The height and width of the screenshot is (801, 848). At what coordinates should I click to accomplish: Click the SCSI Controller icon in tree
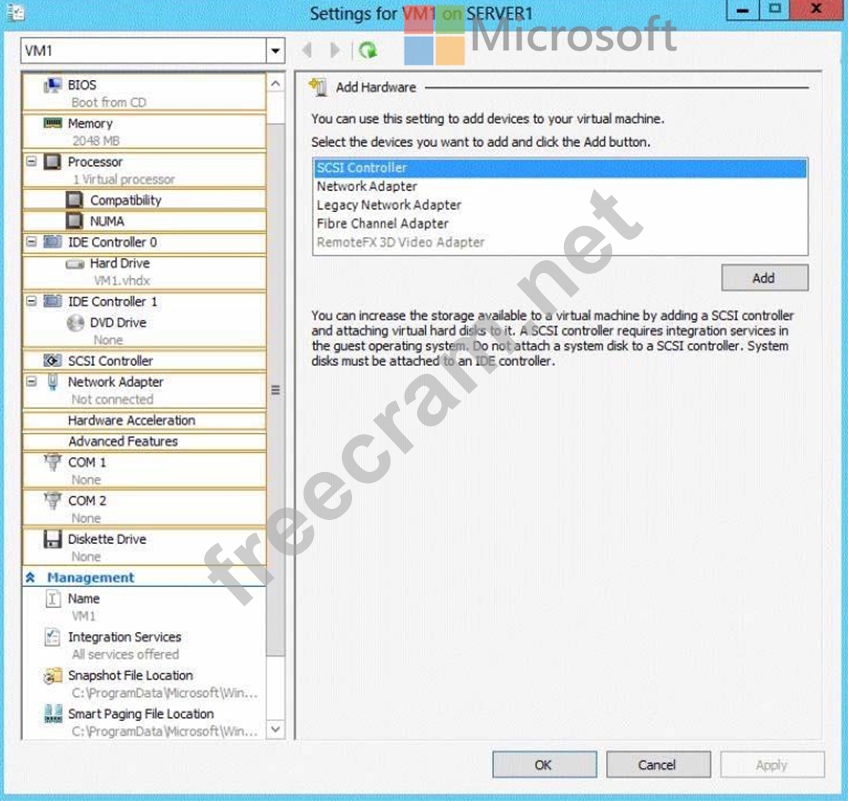pyautogui.click(x=52, y=360)
